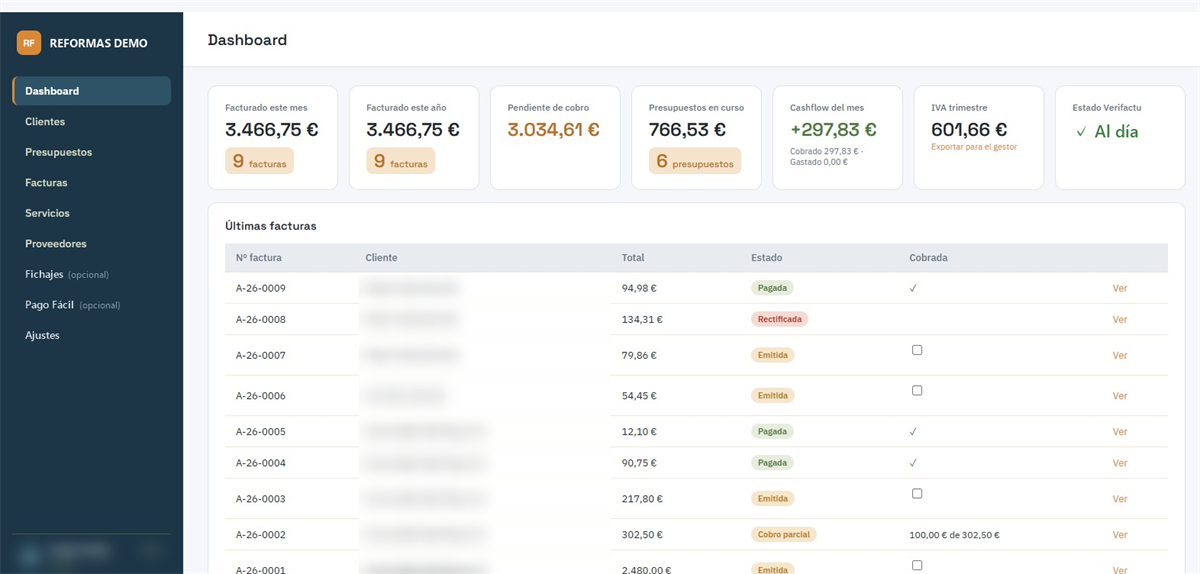Click the Cobrada column header
Viewport: 1200px width, 574px height.
tap(929, 258)
